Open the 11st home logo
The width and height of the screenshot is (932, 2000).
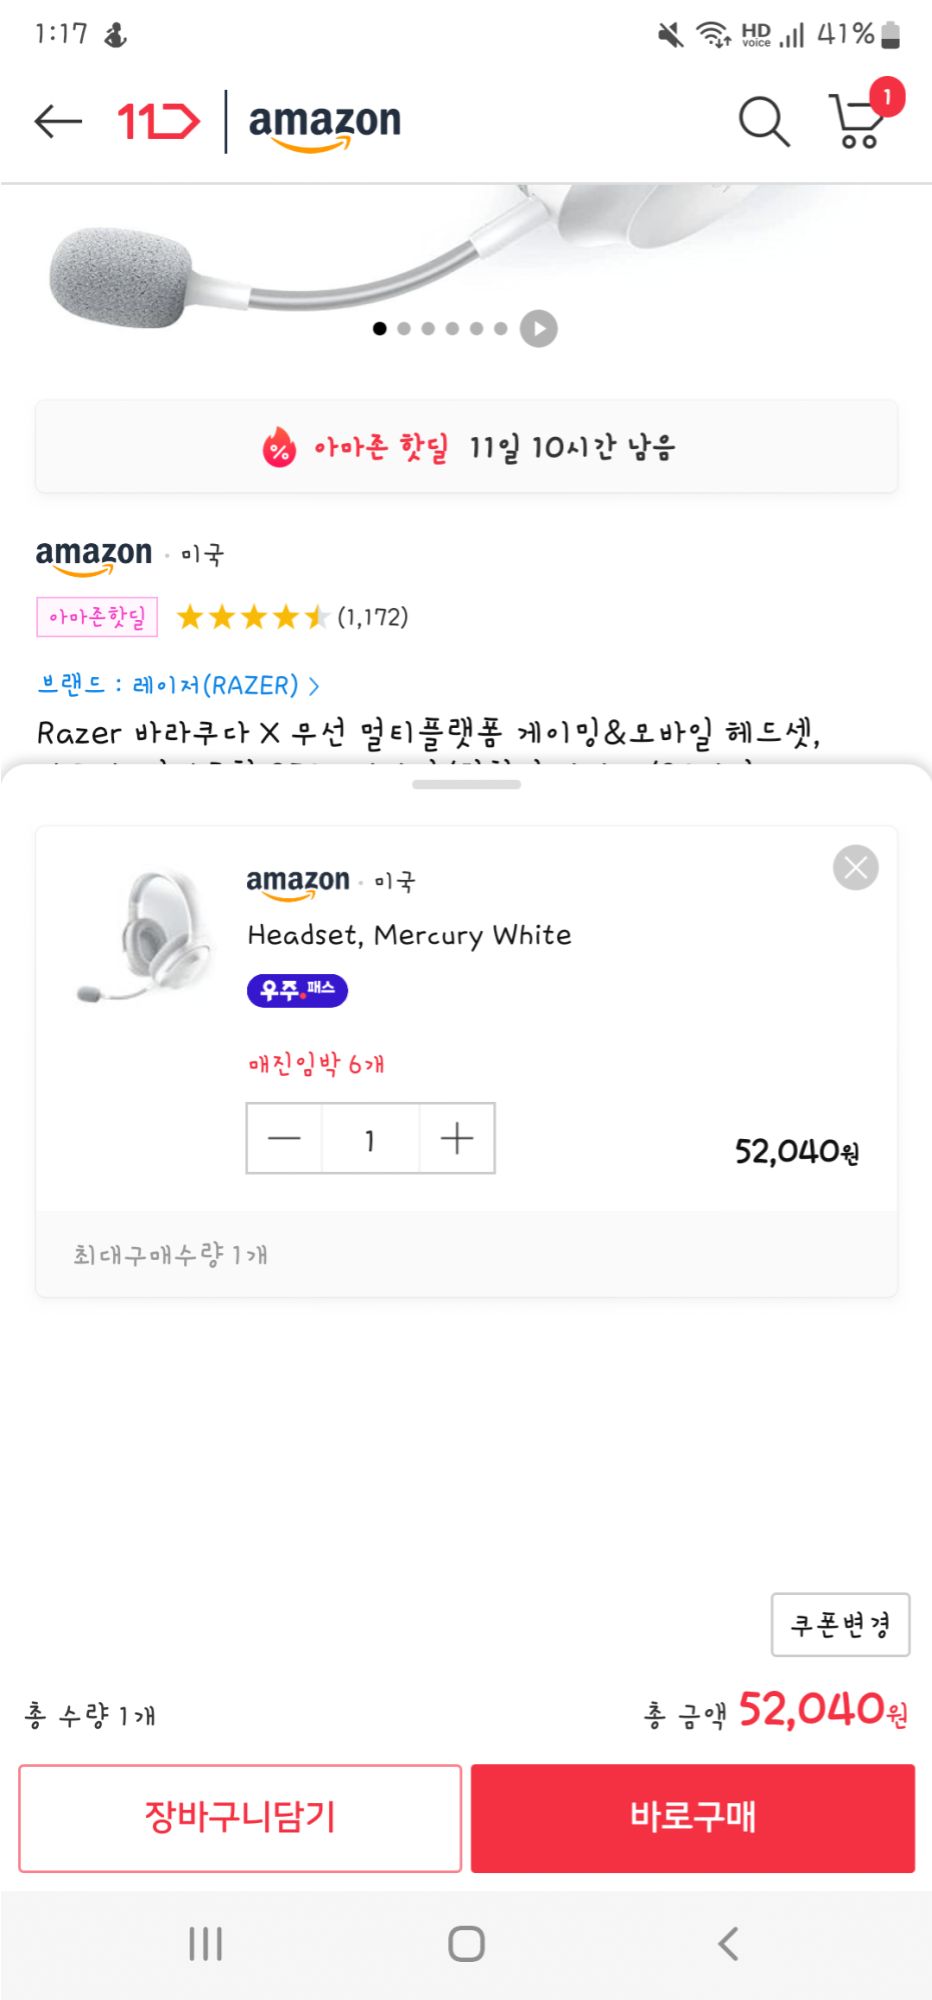pos(158,122)
